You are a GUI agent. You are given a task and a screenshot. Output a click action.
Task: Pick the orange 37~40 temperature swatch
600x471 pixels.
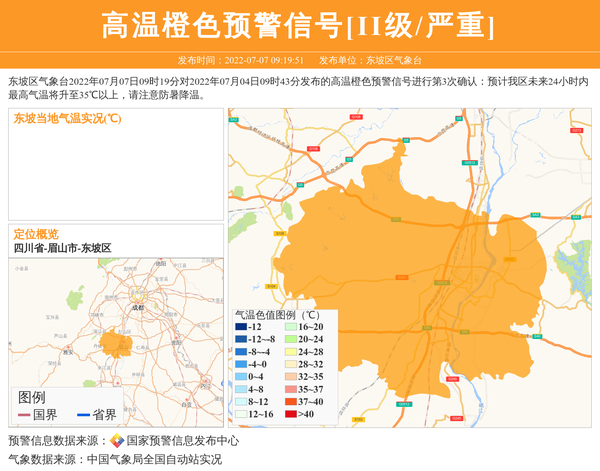pos(290,402)
